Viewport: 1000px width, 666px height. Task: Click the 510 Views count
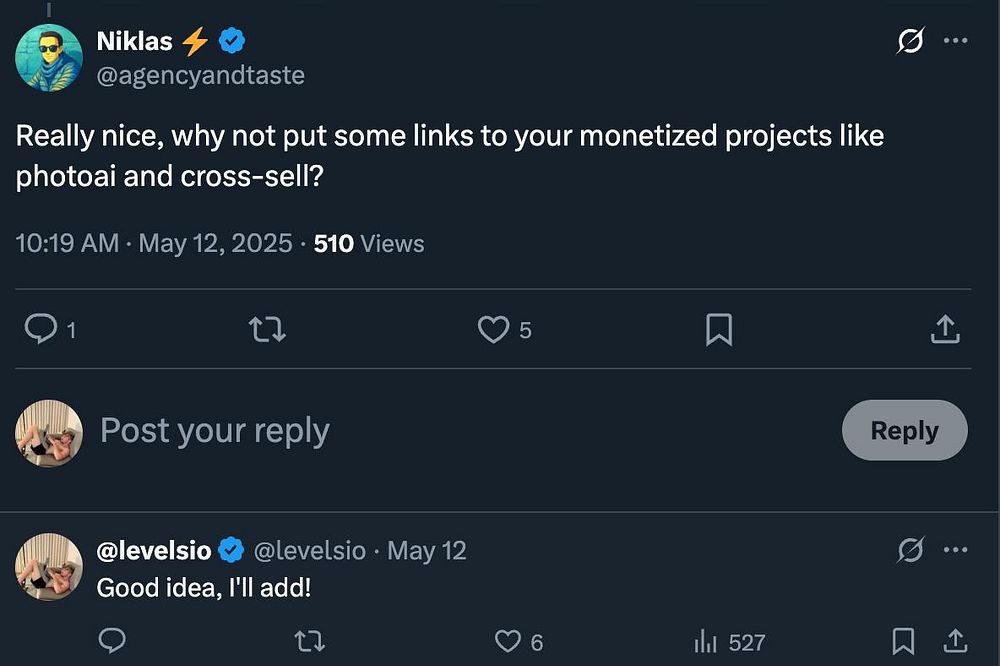368,243
